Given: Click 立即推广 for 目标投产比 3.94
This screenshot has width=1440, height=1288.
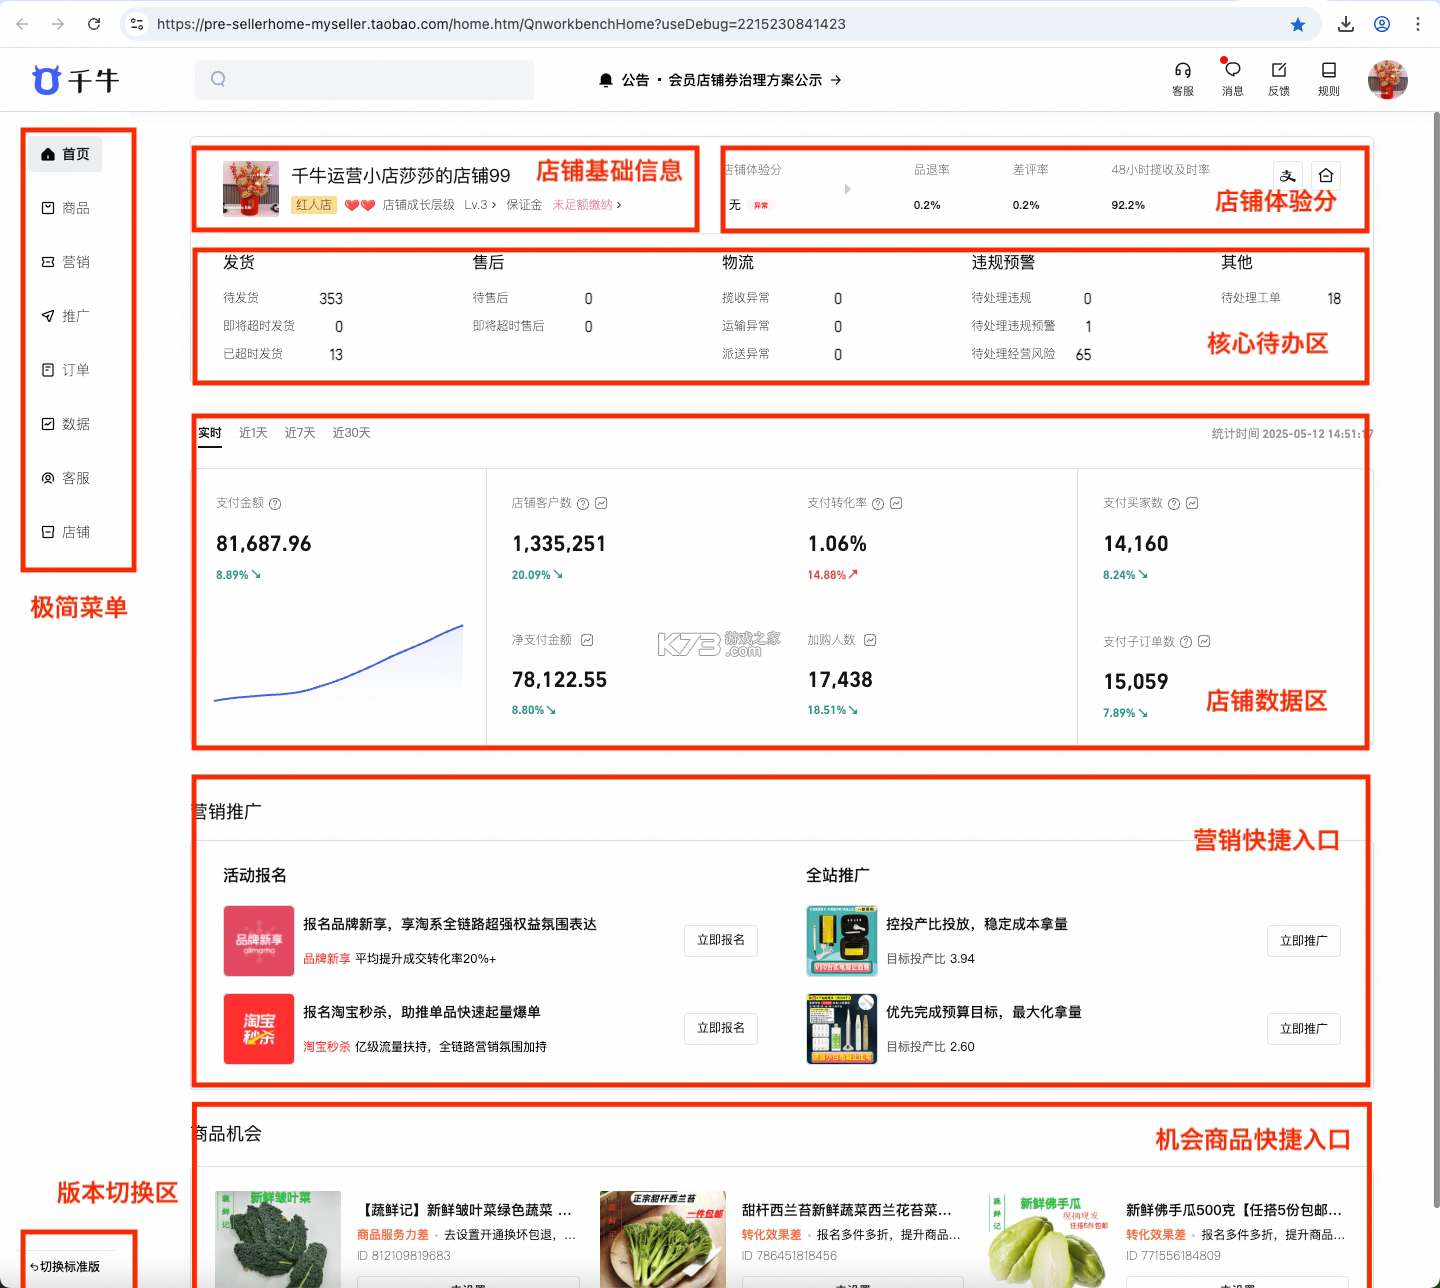Looking at the screenshot, I should [1304, 941].
